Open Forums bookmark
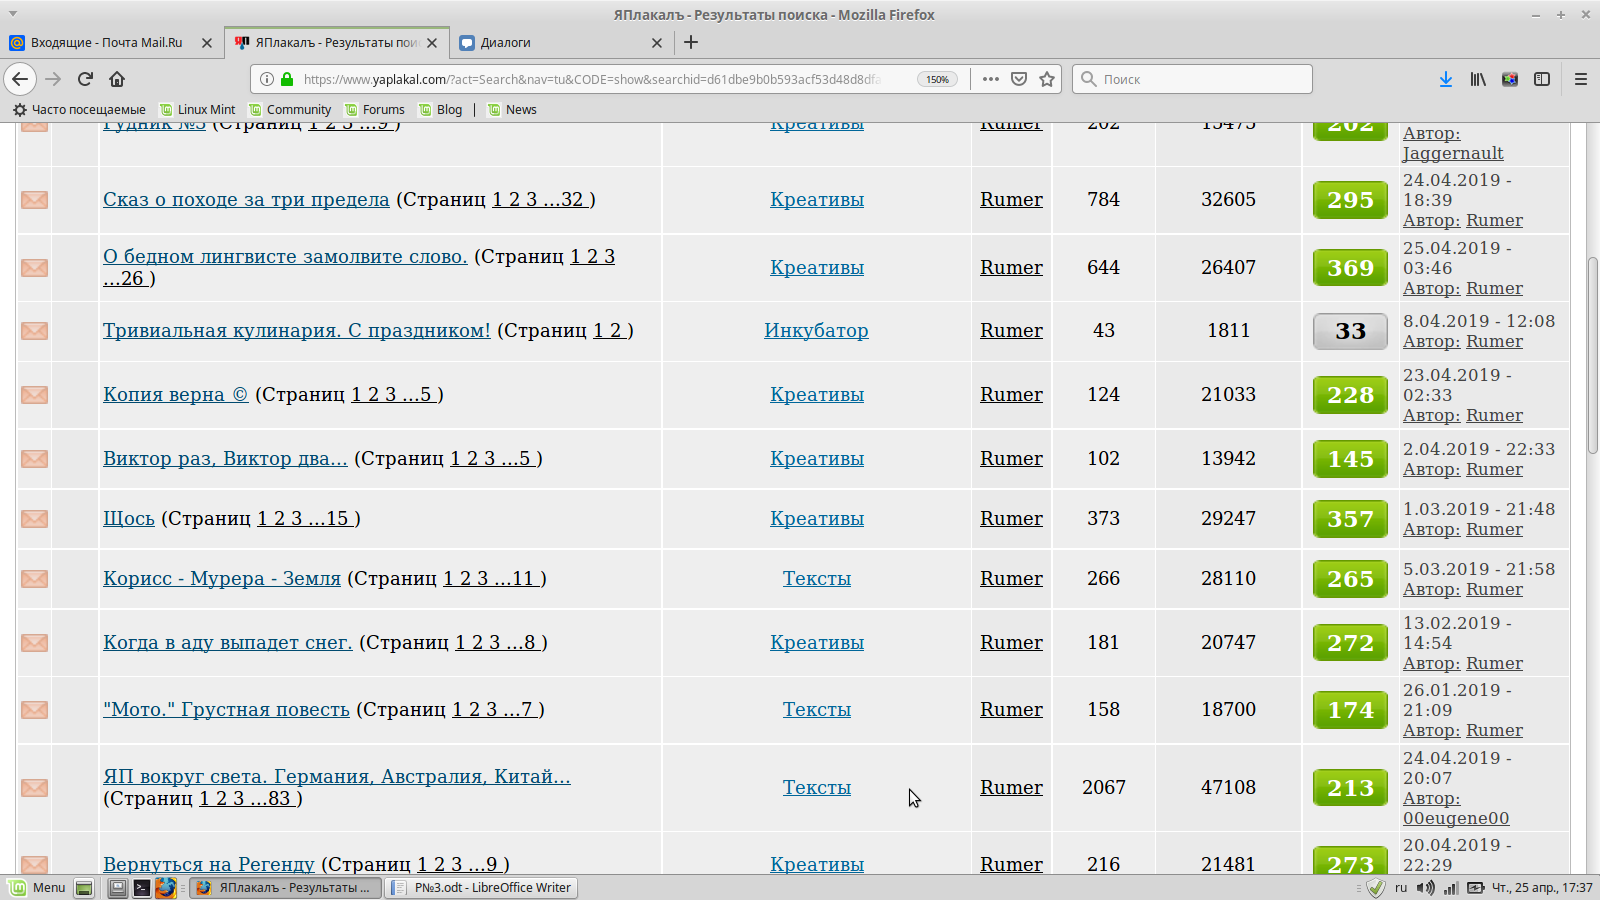 tap(375, 110)
